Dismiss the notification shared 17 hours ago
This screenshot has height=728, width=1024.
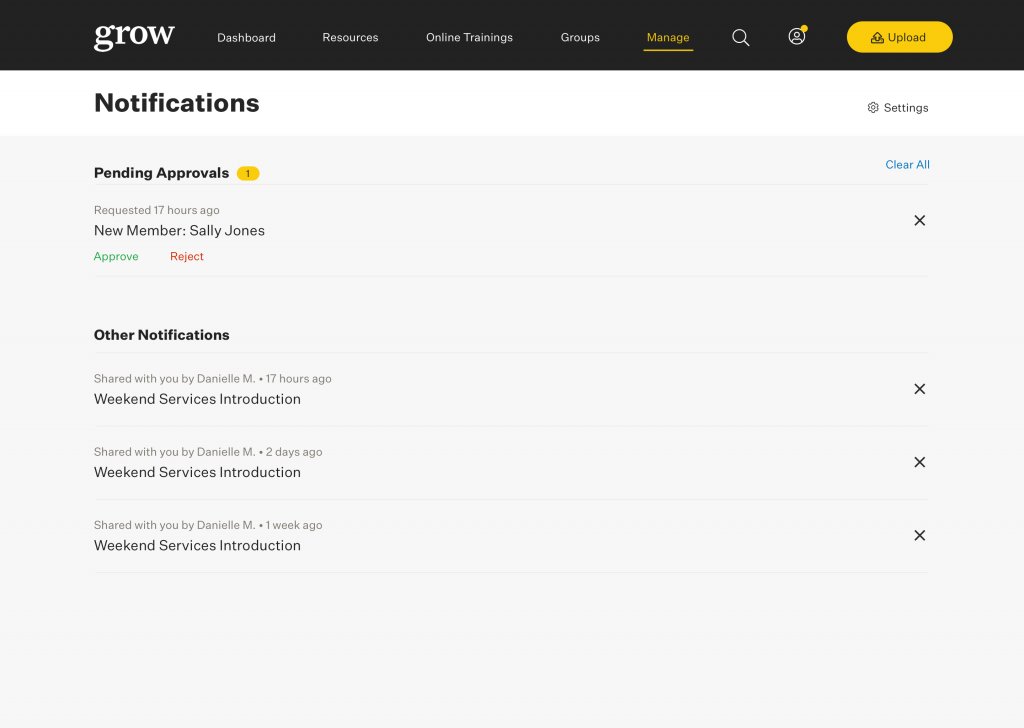pos(919,389)
